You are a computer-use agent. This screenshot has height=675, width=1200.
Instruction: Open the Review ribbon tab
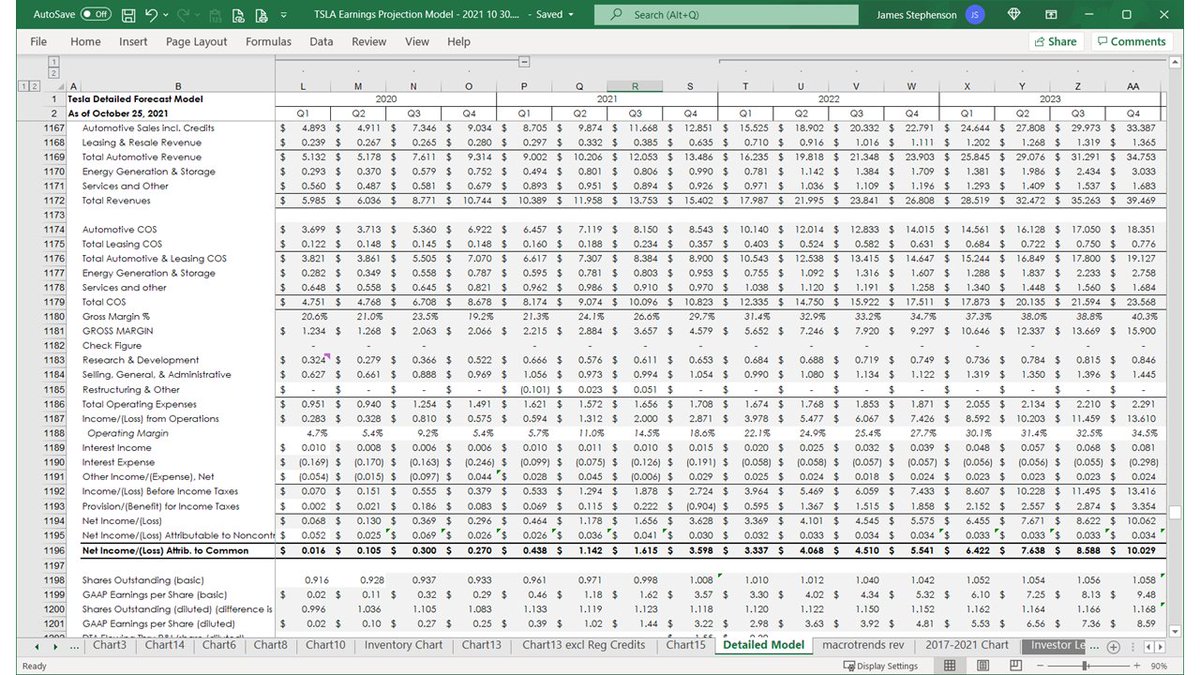(x=368, y=42)
